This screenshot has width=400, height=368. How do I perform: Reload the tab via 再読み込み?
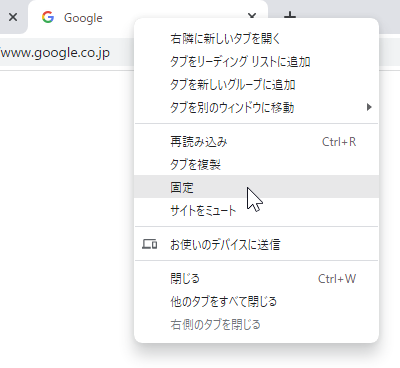[257, 142]
